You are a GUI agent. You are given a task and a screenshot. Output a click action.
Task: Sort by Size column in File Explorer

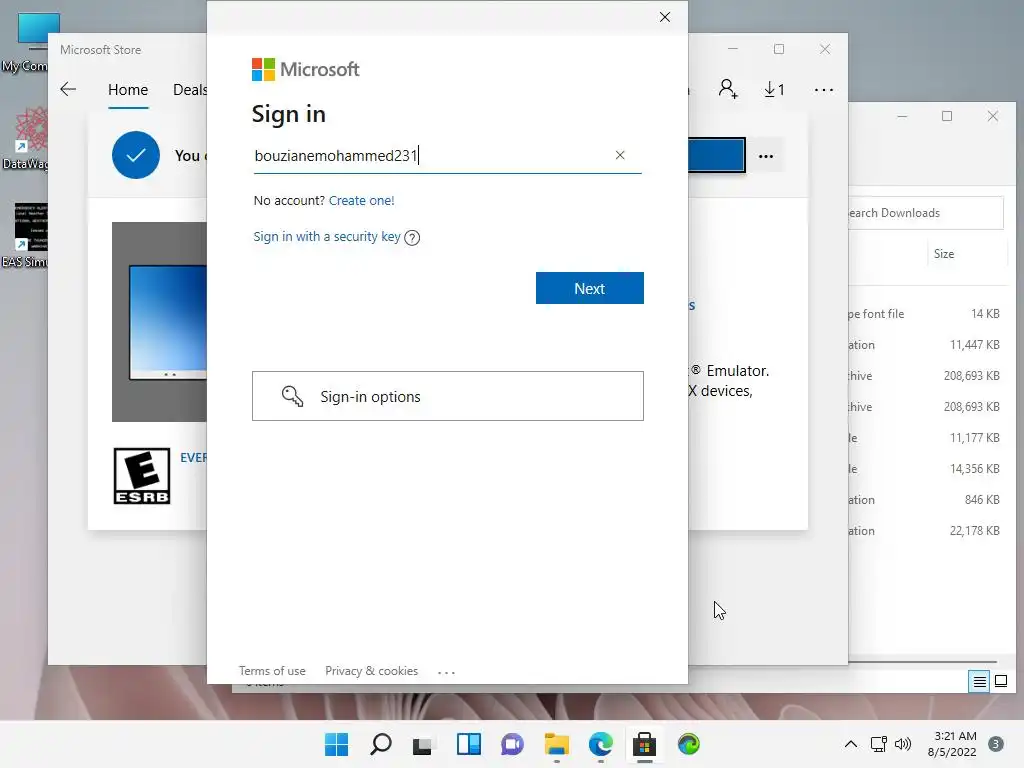(x=944, y=254)
